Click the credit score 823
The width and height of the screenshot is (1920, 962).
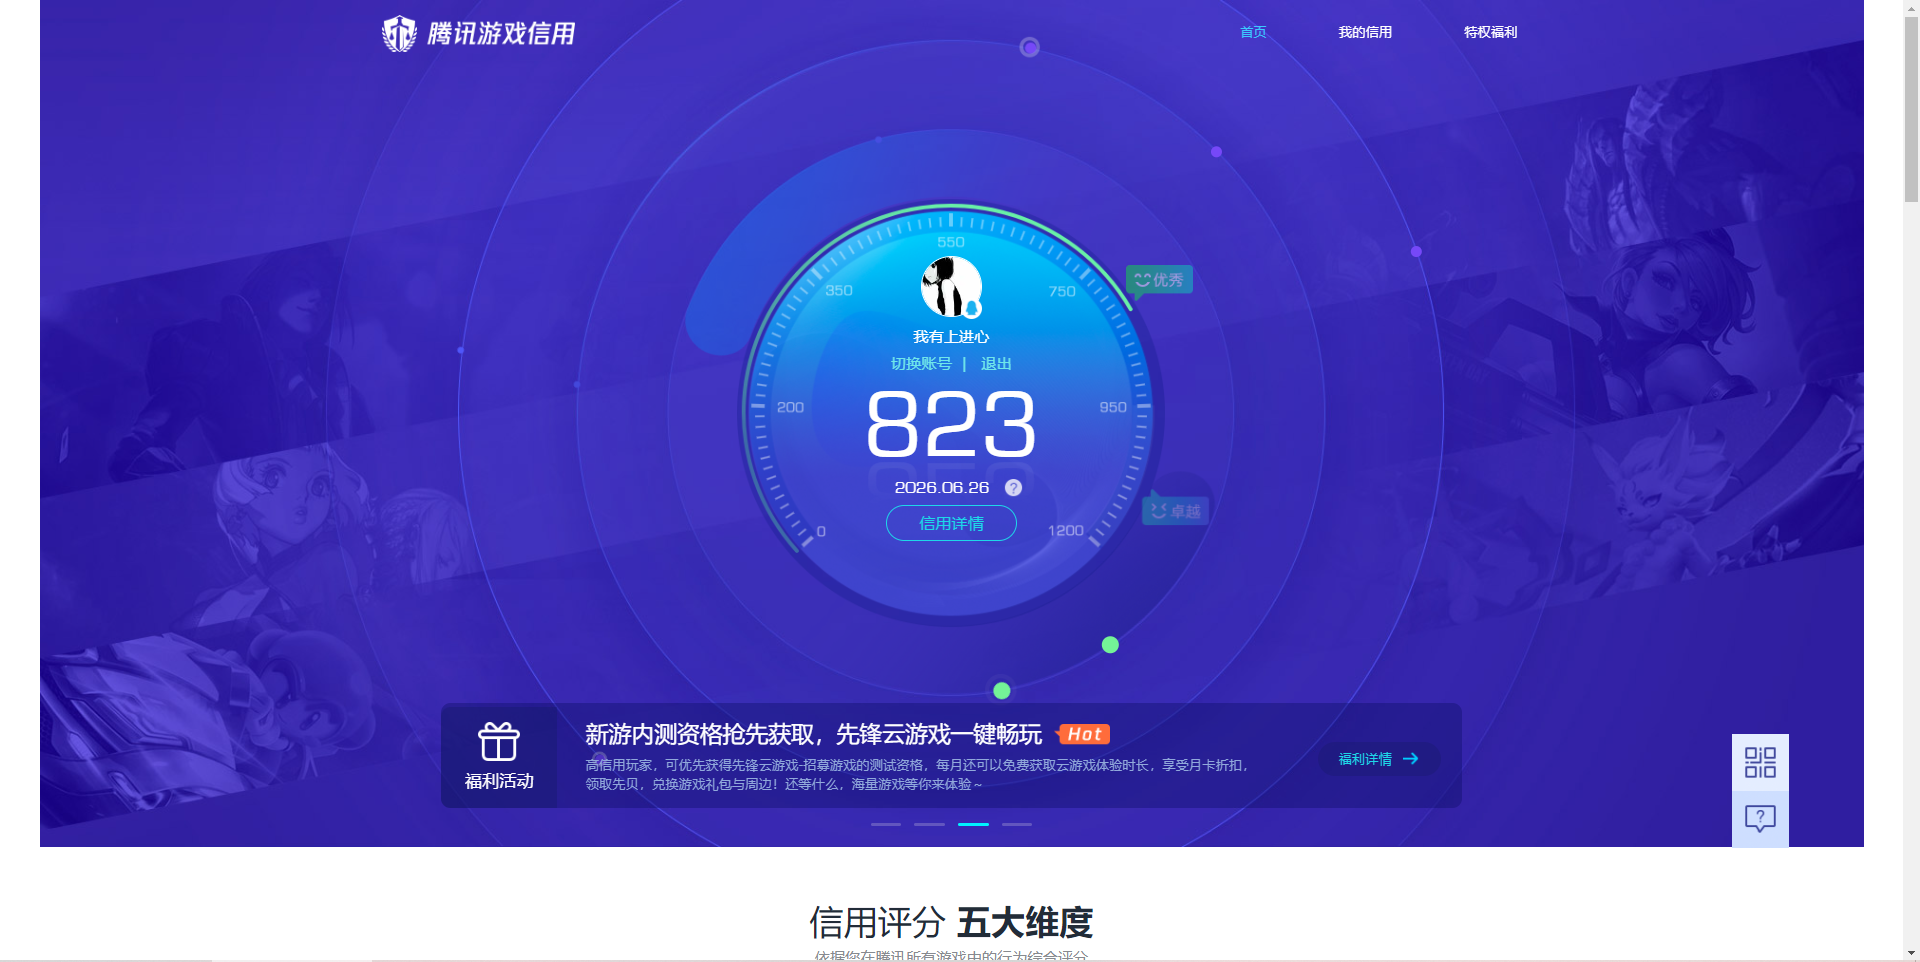click(x=951, y=424)
